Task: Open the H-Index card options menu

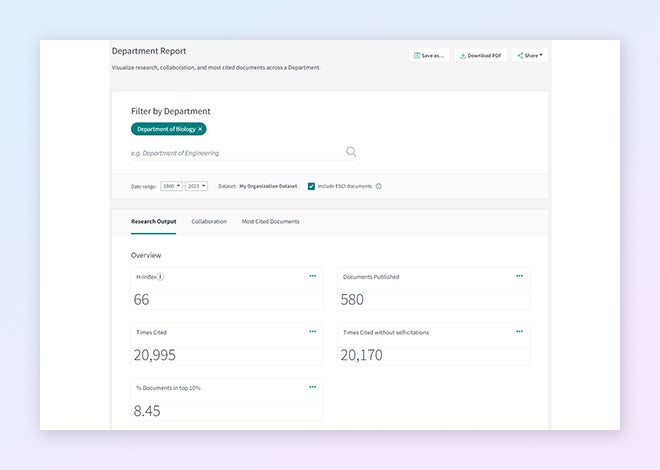Action: pos(312,276)
